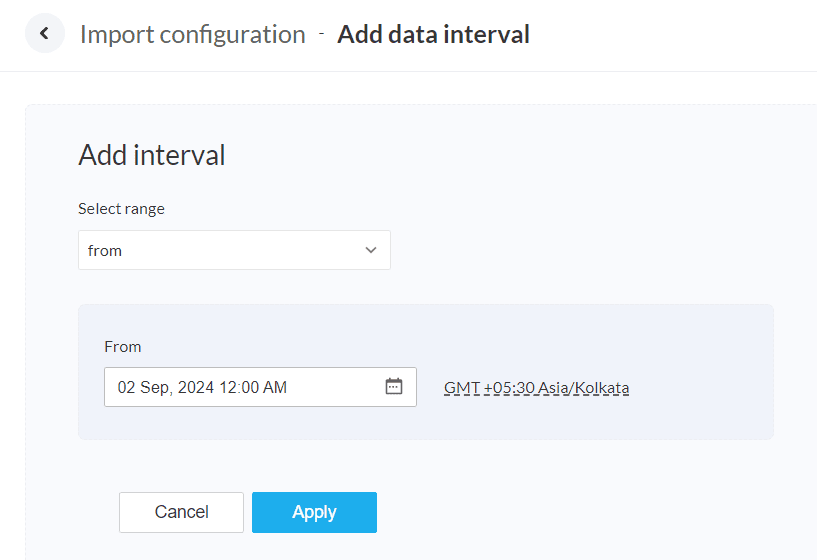This screenshot has height=560, width=817.
Task: Expand the Select range chevron arrow
Action: (x=371, y=250)
